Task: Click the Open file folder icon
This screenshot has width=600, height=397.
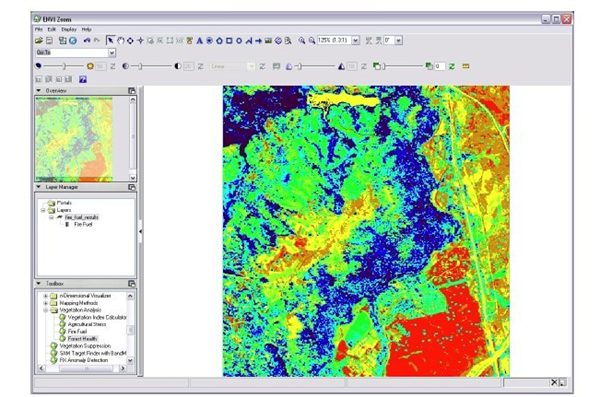Action: coord(39,40)
